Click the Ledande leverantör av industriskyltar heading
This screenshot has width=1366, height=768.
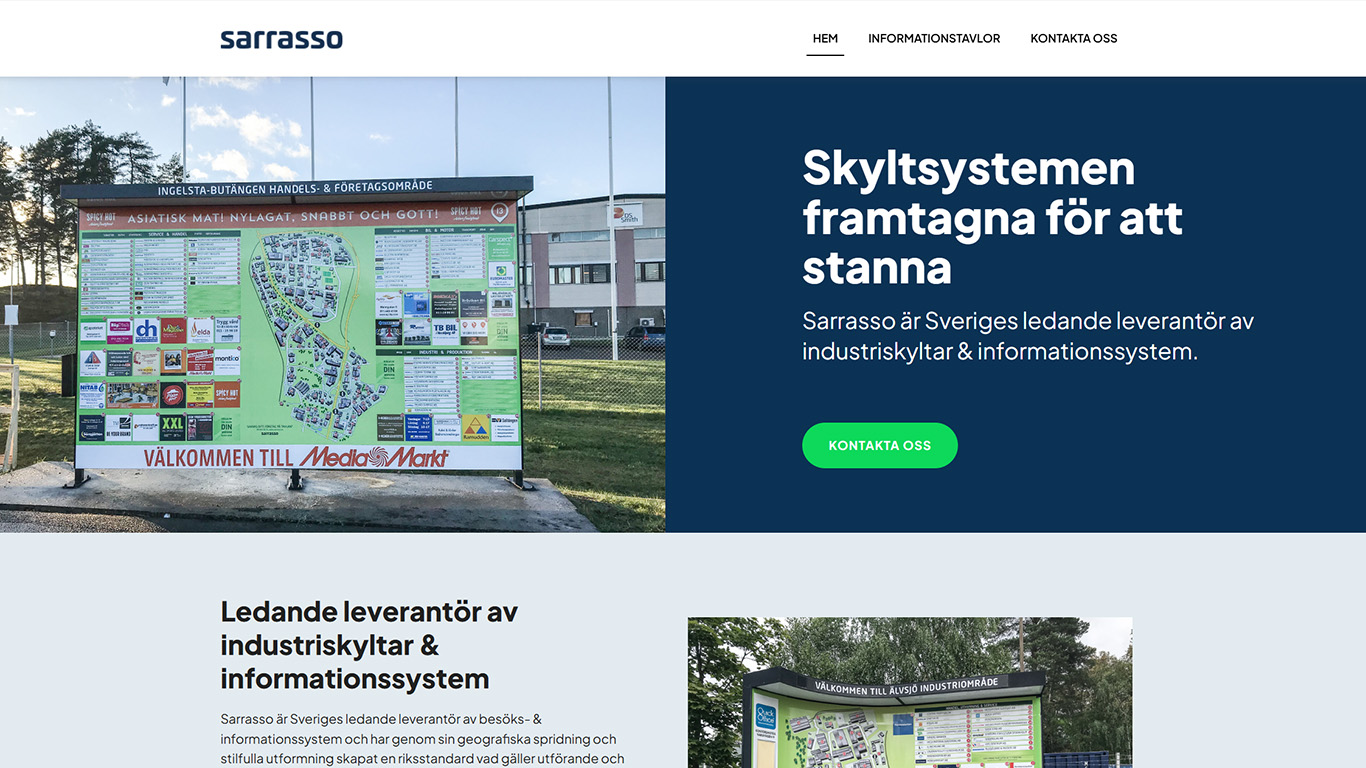click(369, 645)
